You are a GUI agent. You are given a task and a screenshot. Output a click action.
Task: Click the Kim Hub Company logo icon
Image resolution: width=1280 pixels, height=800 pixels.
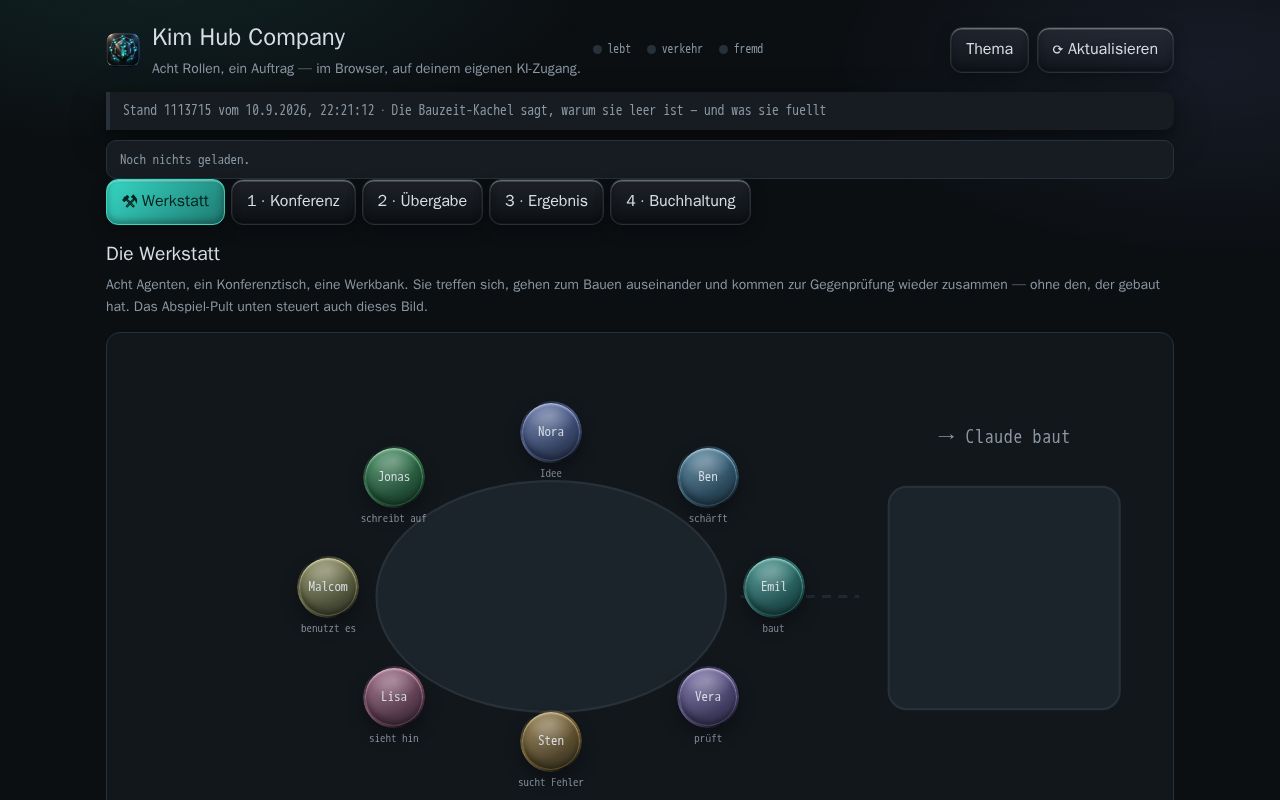click(123, 49)
